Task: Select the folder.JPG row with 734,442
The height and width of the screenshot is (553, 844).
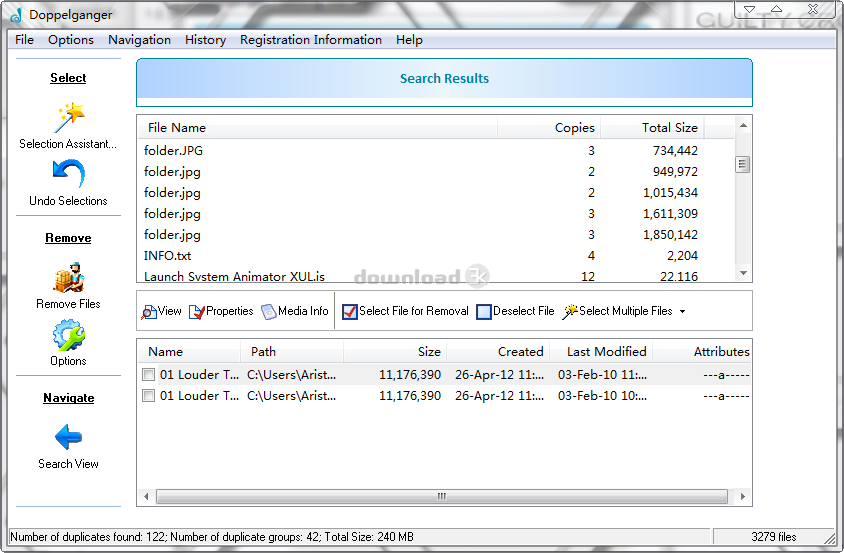Action: pos(436,151)
